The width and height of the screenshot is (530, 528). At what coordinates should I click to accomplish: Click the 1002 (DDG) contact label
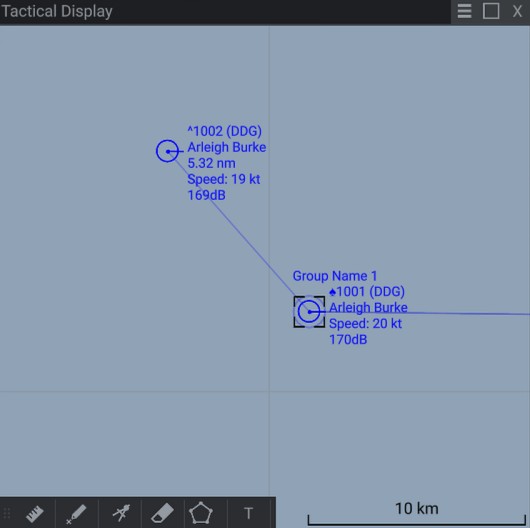pos(224,131)
